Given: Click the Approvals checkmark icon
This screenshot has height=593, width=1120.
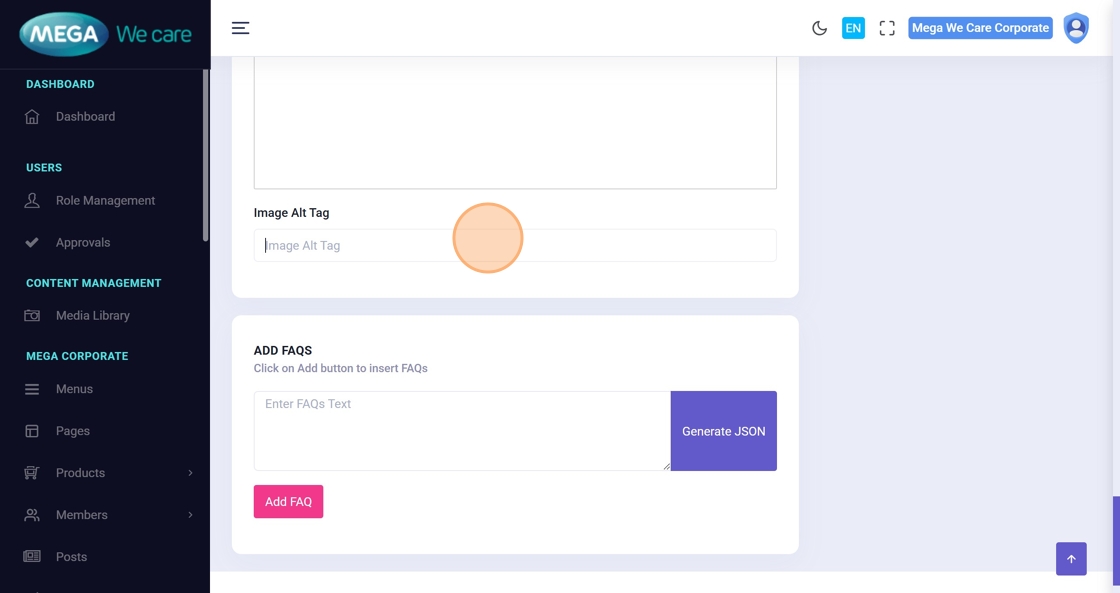Looking at the screenshot, I should (x=32, y=243).
